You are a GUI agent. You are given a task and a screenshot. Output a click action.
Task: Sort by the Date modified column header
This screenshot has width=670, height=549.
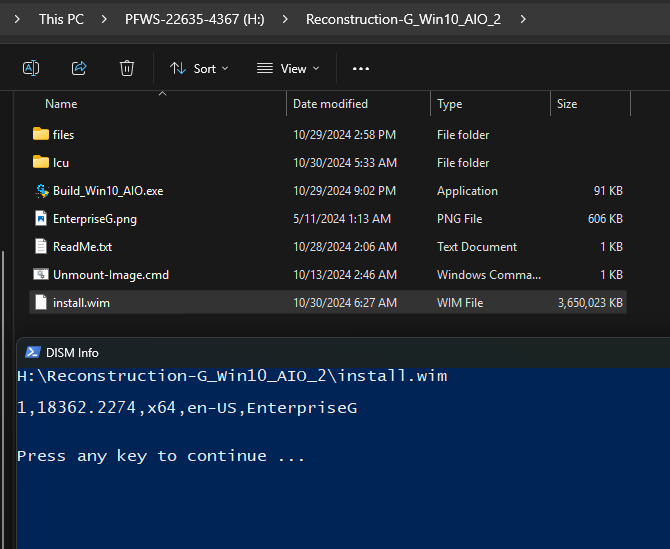(330, 104)
